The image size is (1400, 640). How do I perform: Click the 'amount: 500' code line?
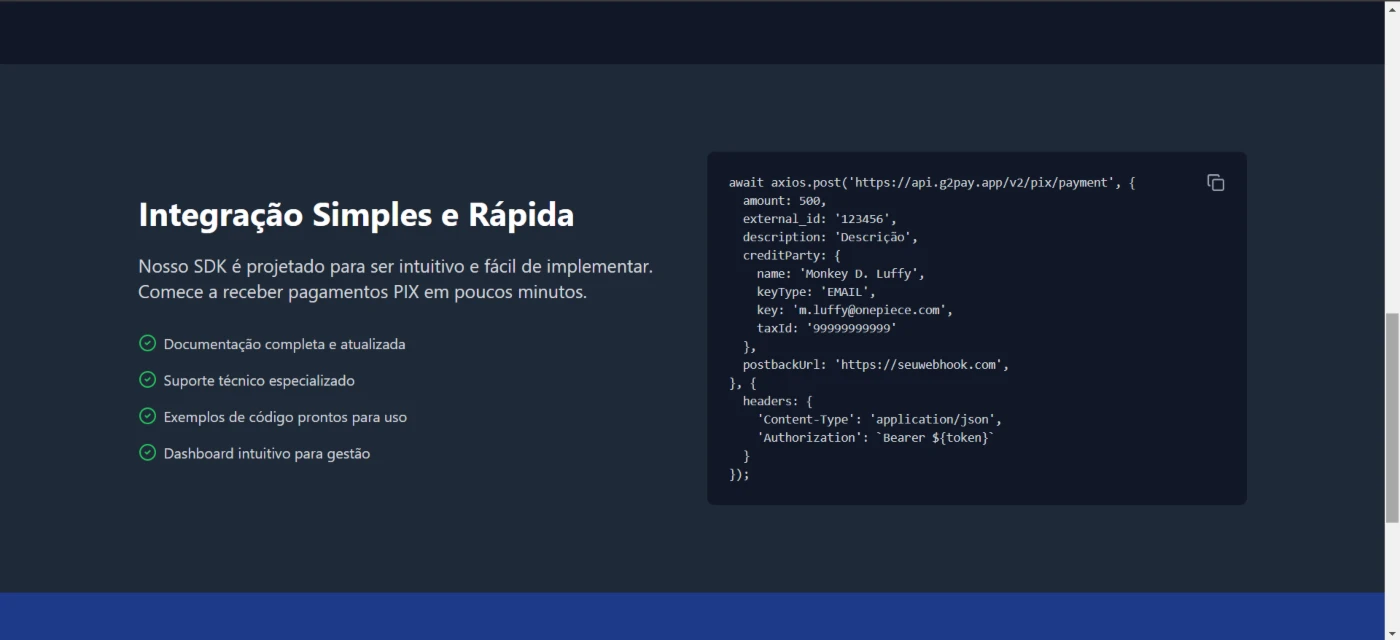(784, 201)
